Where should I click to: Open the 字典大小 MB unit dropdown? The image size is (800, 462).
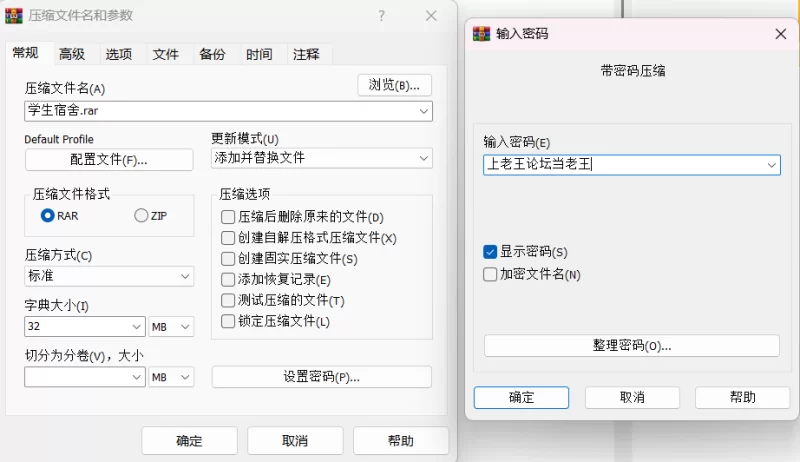[171, 326]
